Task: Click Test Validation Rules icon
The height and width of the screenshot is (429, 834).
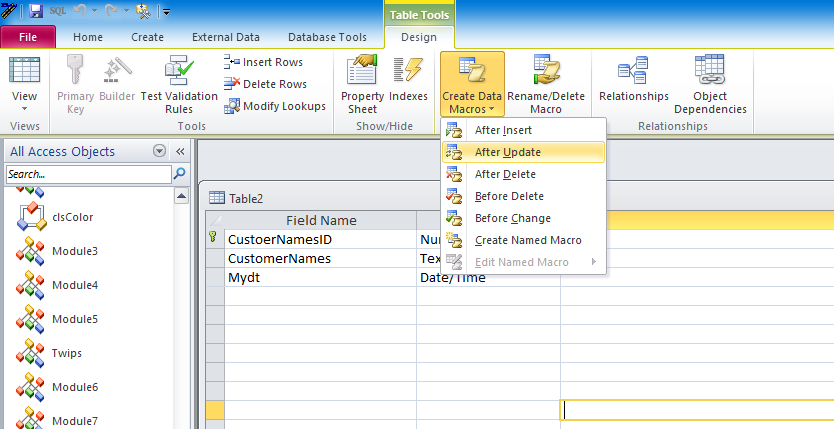Action: click(x=179, y=70)
